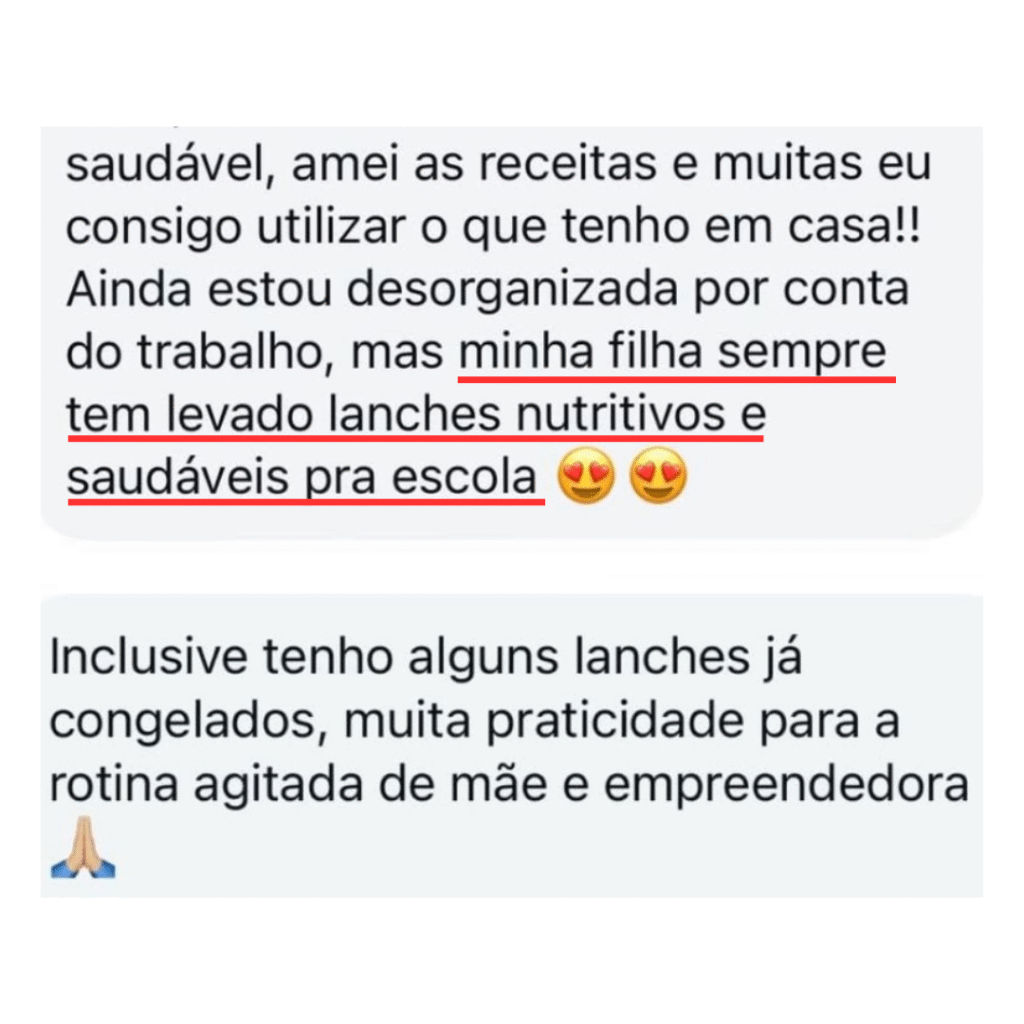This screenshot has width=1024, height=1024.
Task: Click the praying hands emoji
Action: (x=83, y=847)
